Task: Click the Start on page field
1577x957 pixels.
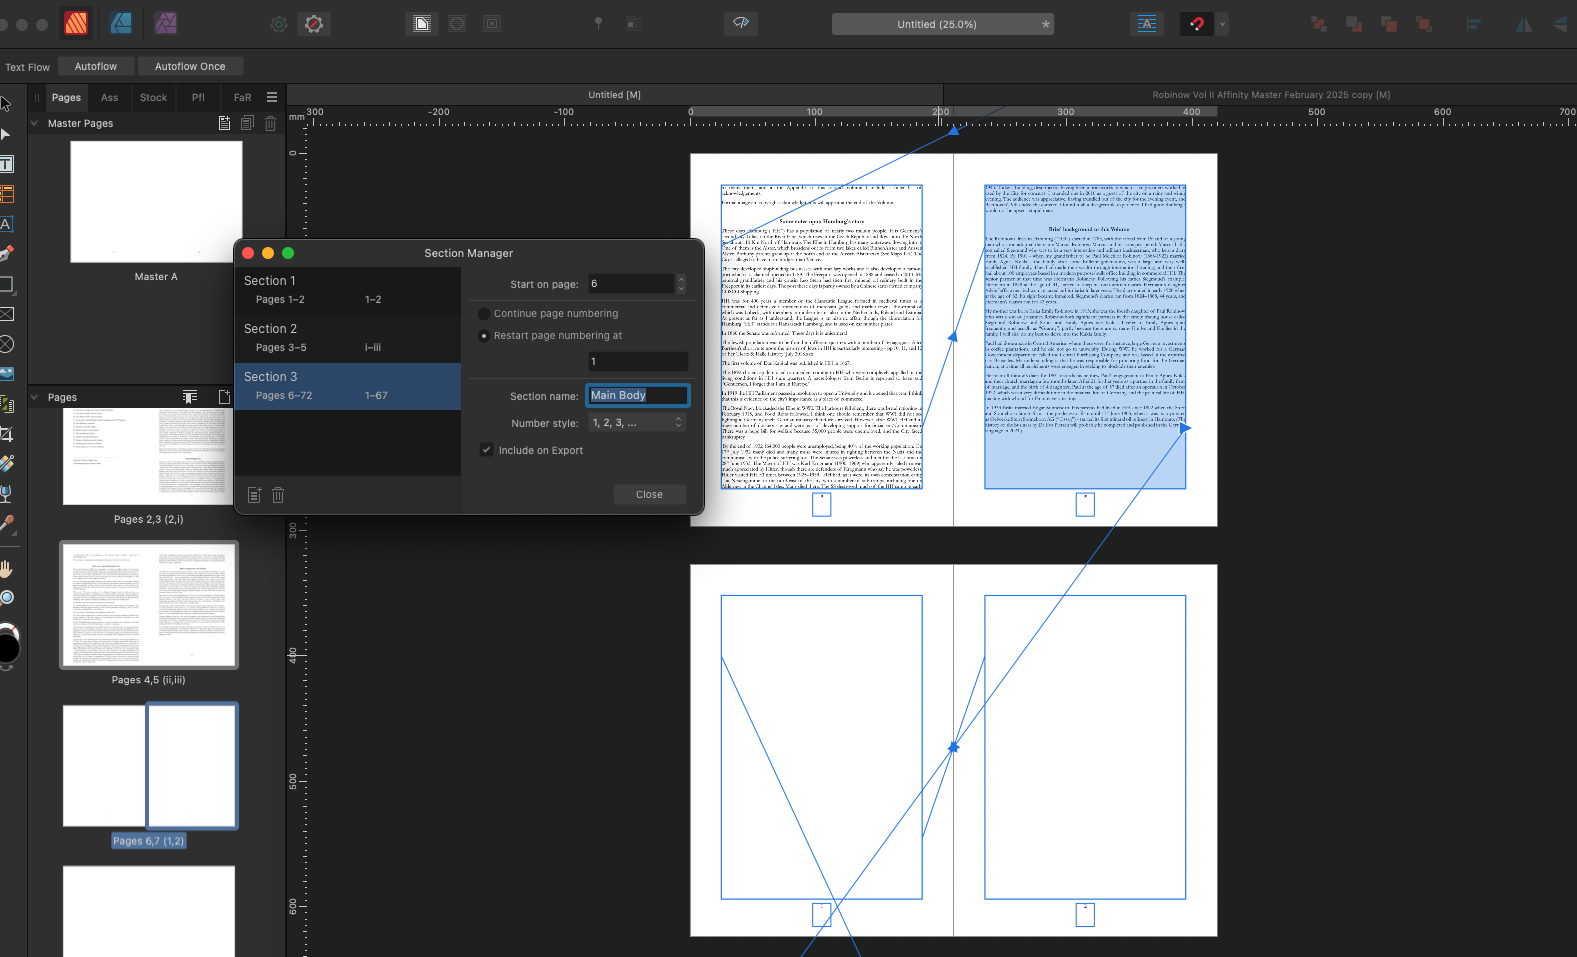Action: [631, 284]
